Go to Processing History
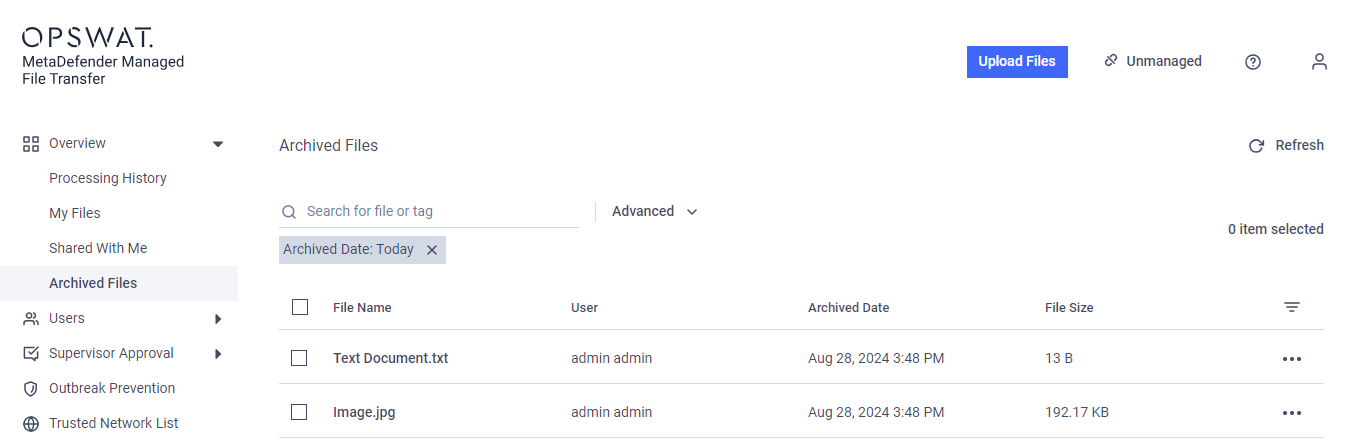1370x443 pixels. pos(108,178)
